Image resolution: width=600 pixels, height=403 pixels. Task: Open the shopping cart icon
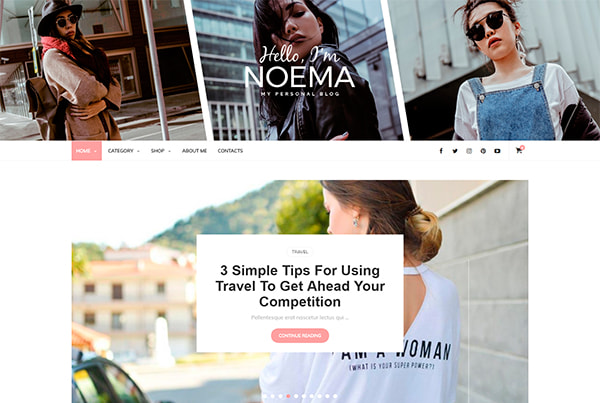tap(519, 150)
